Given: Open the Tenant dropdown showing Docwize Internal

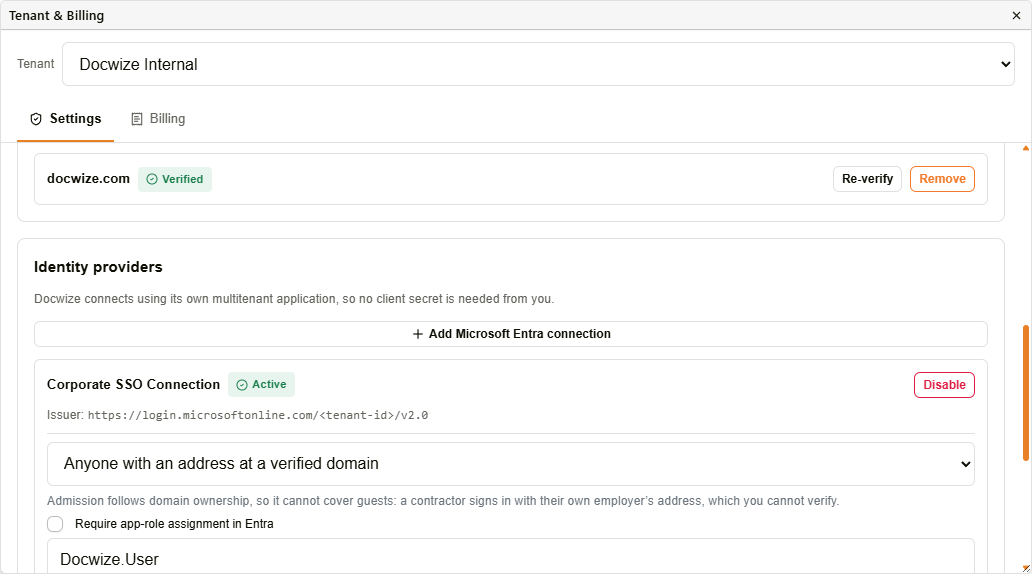Looking at the screenshot, I should (x=538, y=64).
